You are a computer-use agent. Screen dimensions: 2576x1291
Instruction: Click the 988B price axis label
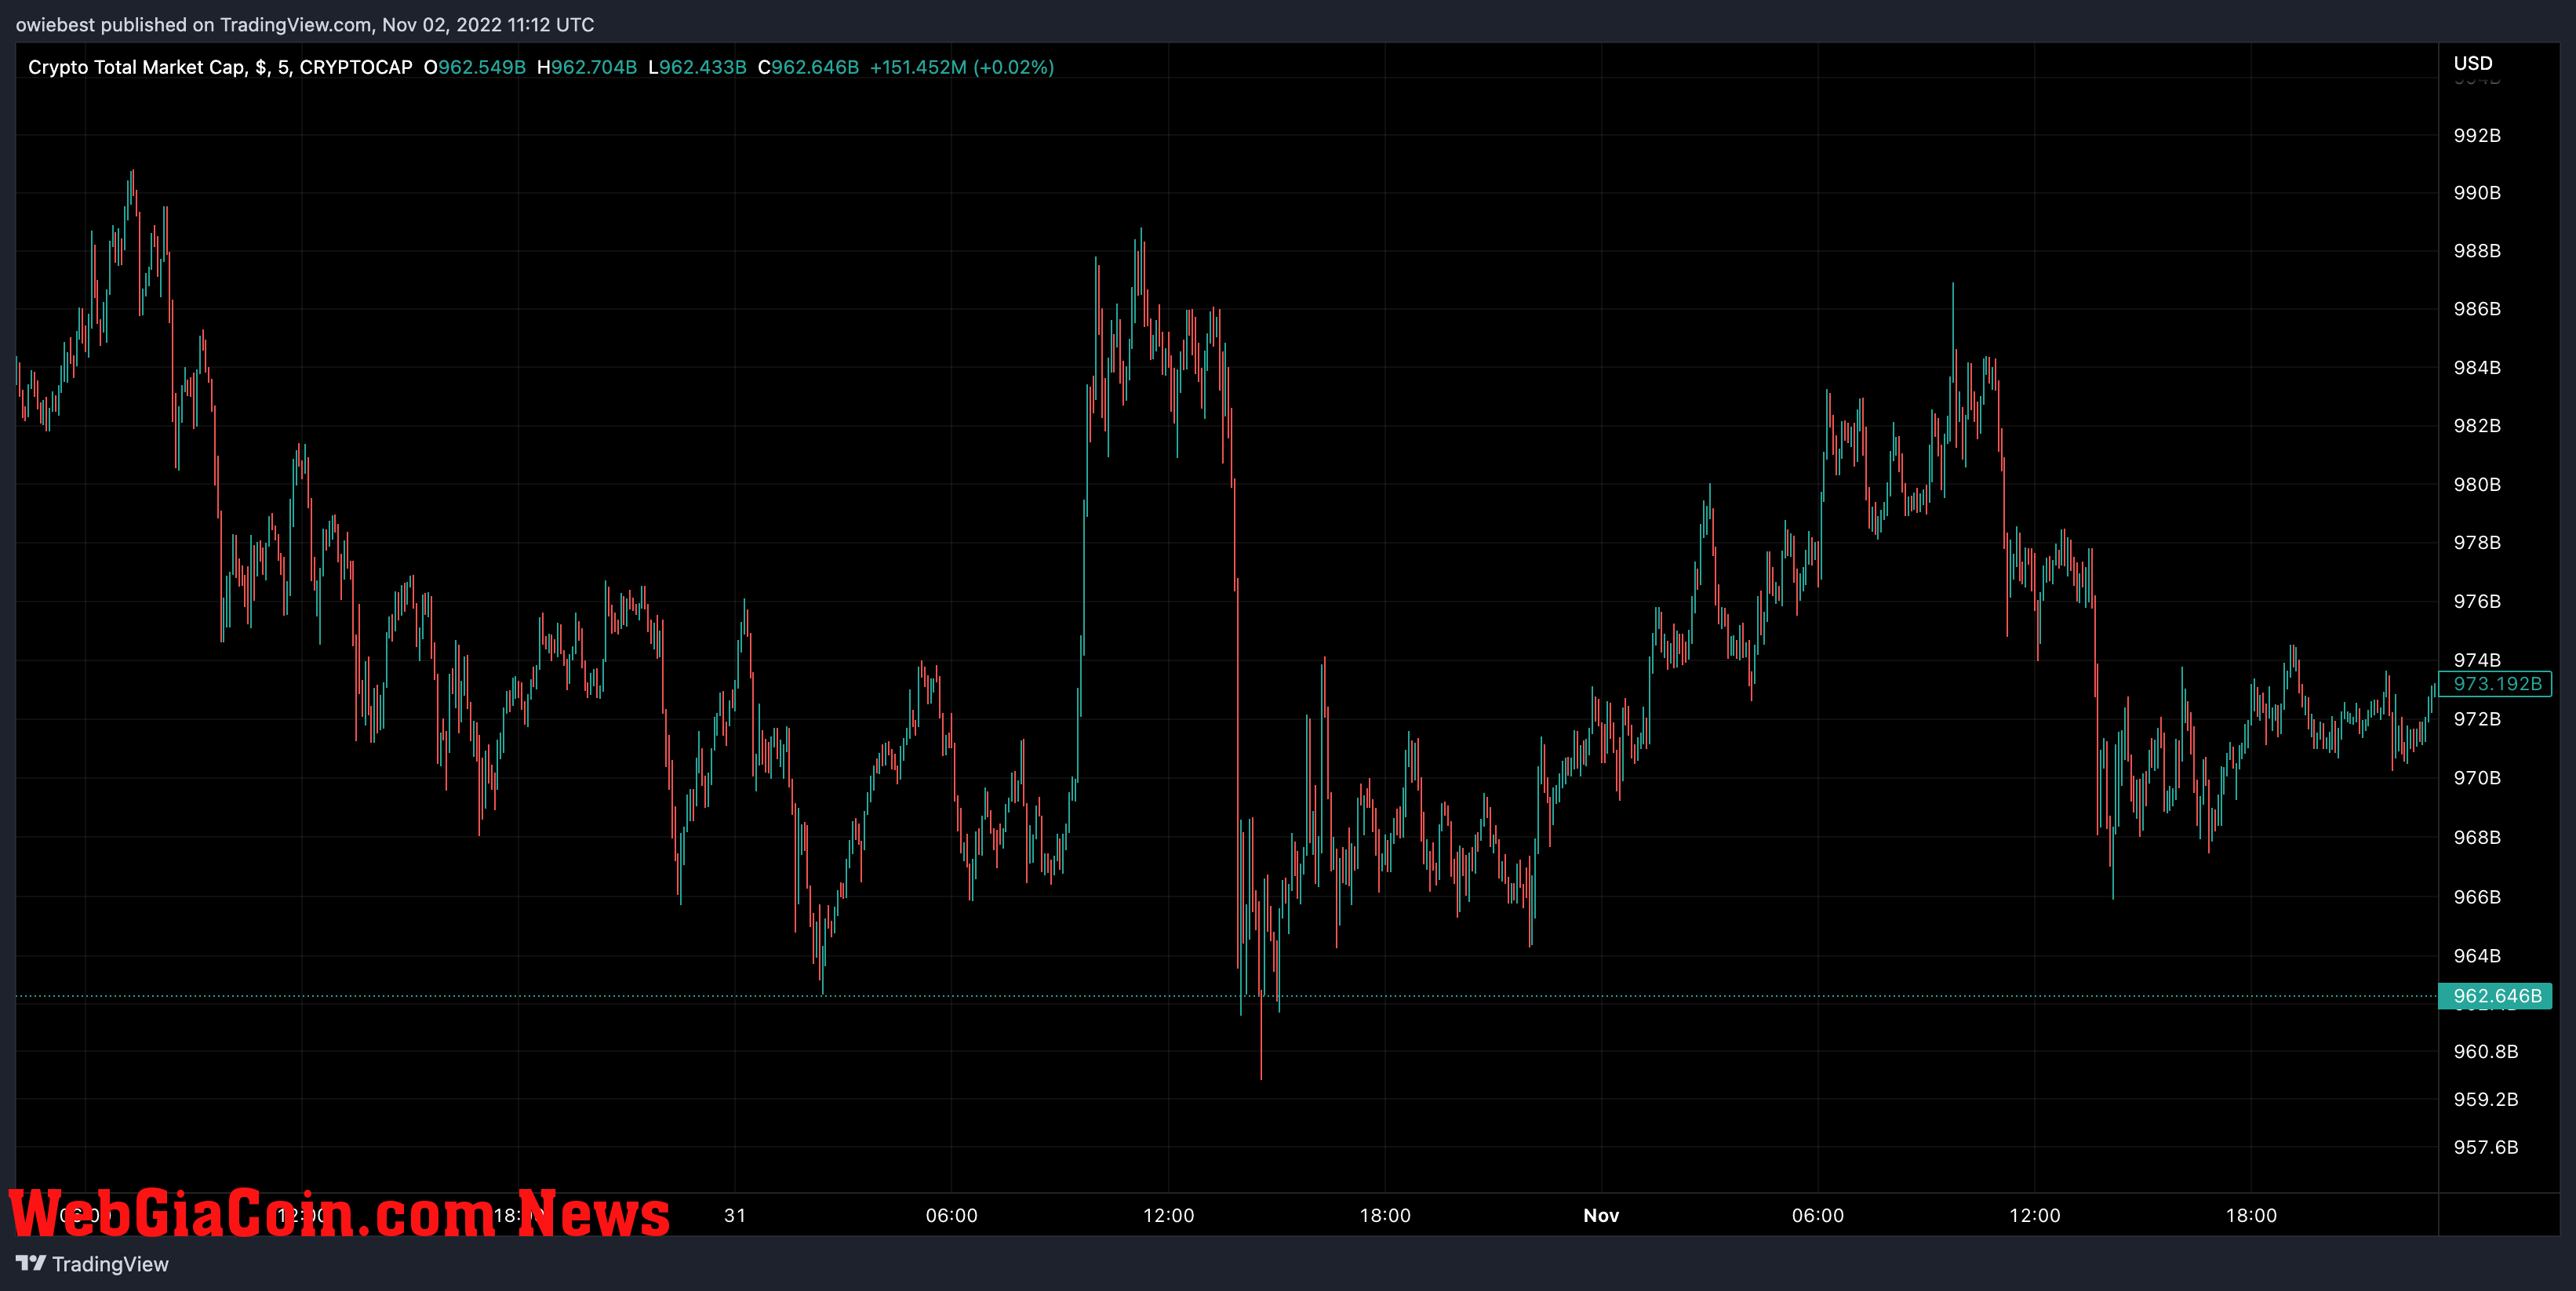click(x=2477, y=250)
